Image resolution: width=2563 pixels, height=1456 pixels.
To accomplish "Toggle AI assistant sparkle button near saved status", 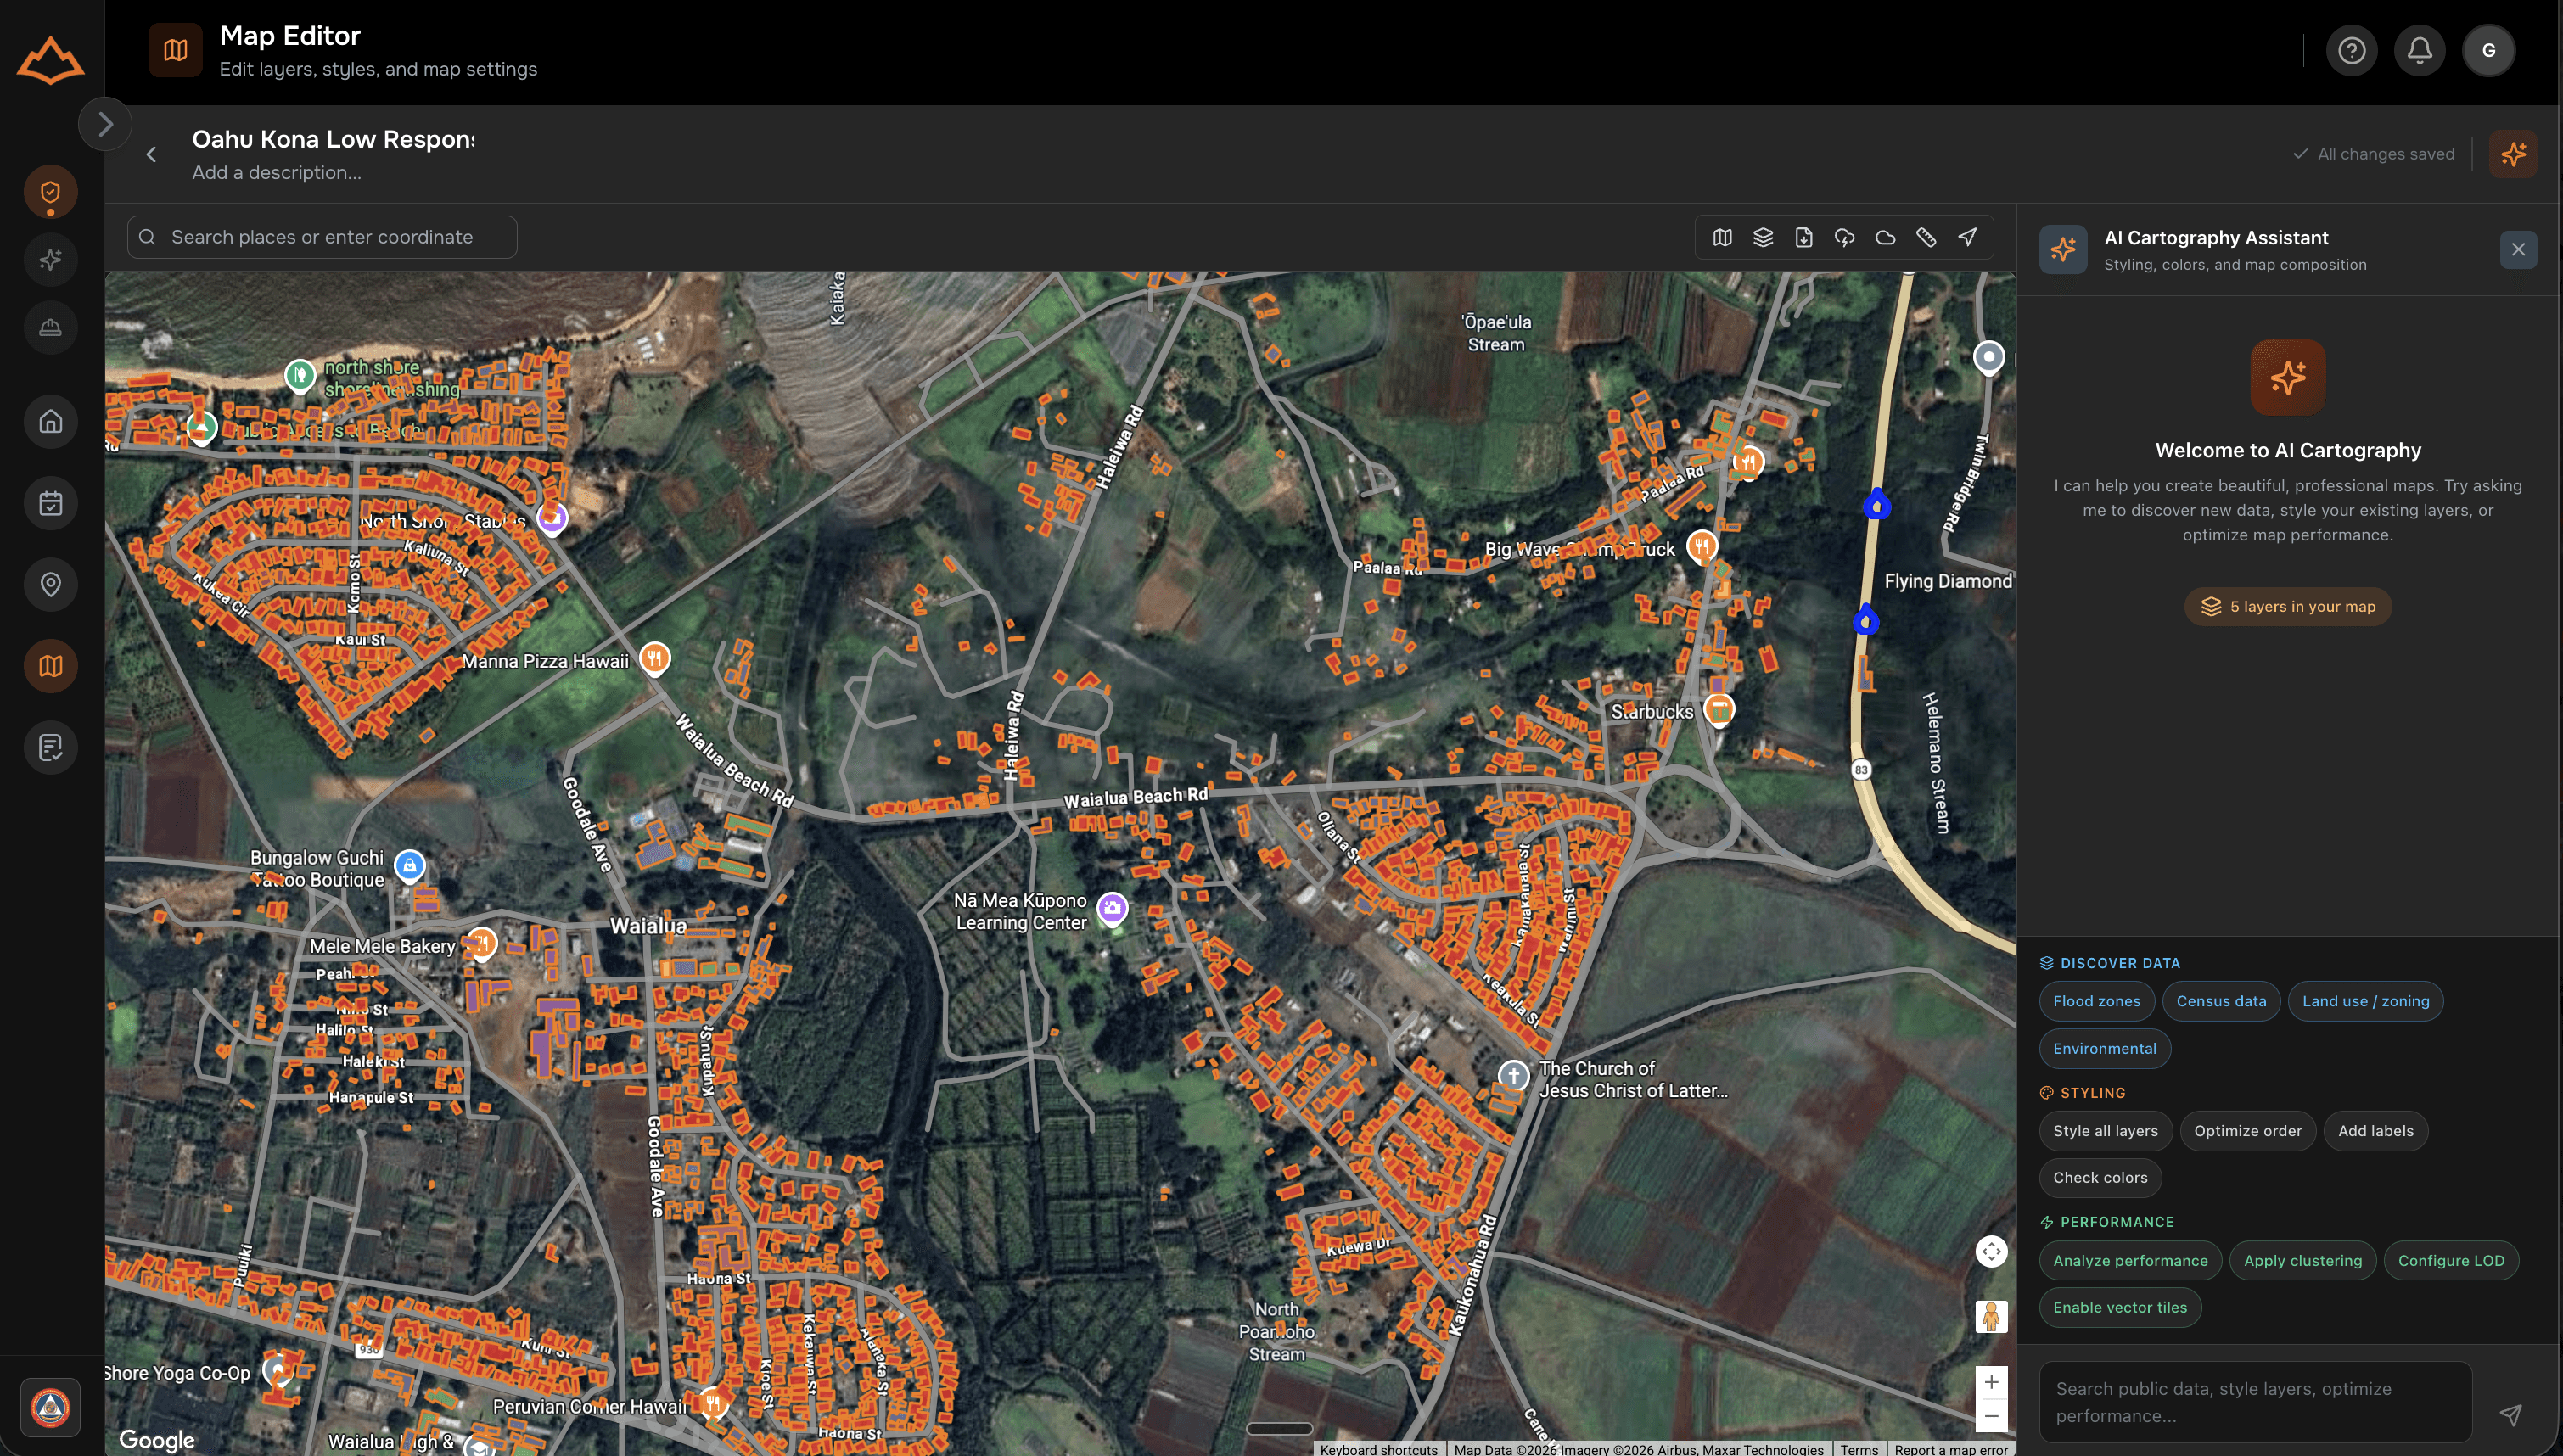I will point(2512,154).
